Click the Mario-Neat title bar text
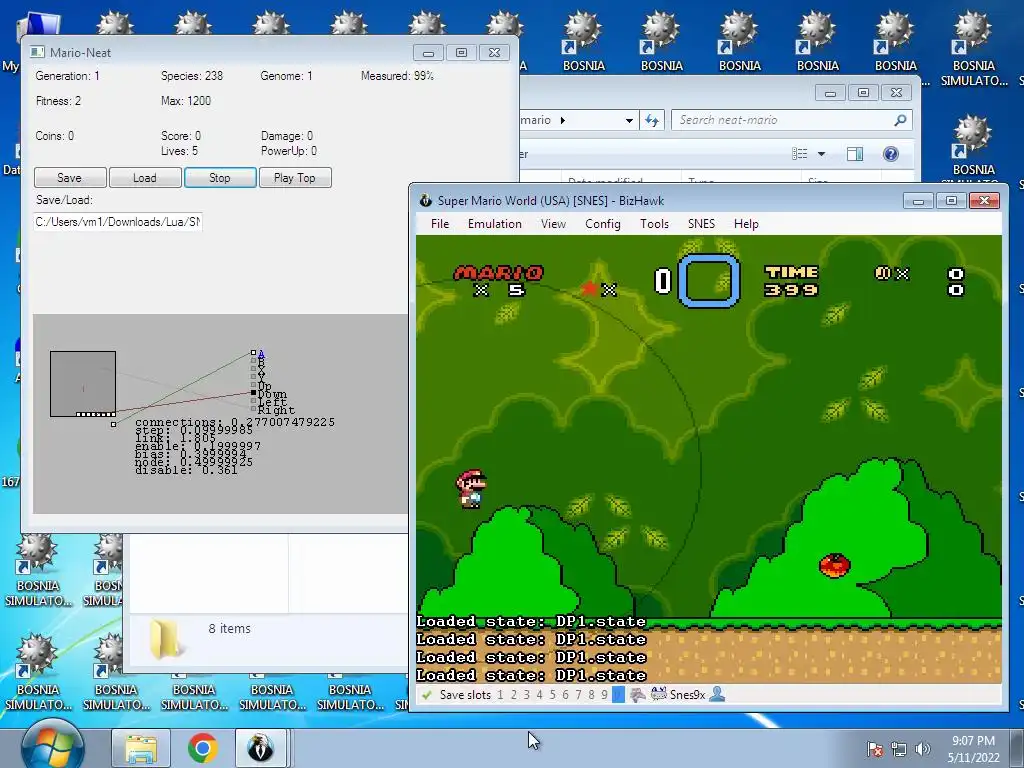1024x768 pixels. [80, 53]
